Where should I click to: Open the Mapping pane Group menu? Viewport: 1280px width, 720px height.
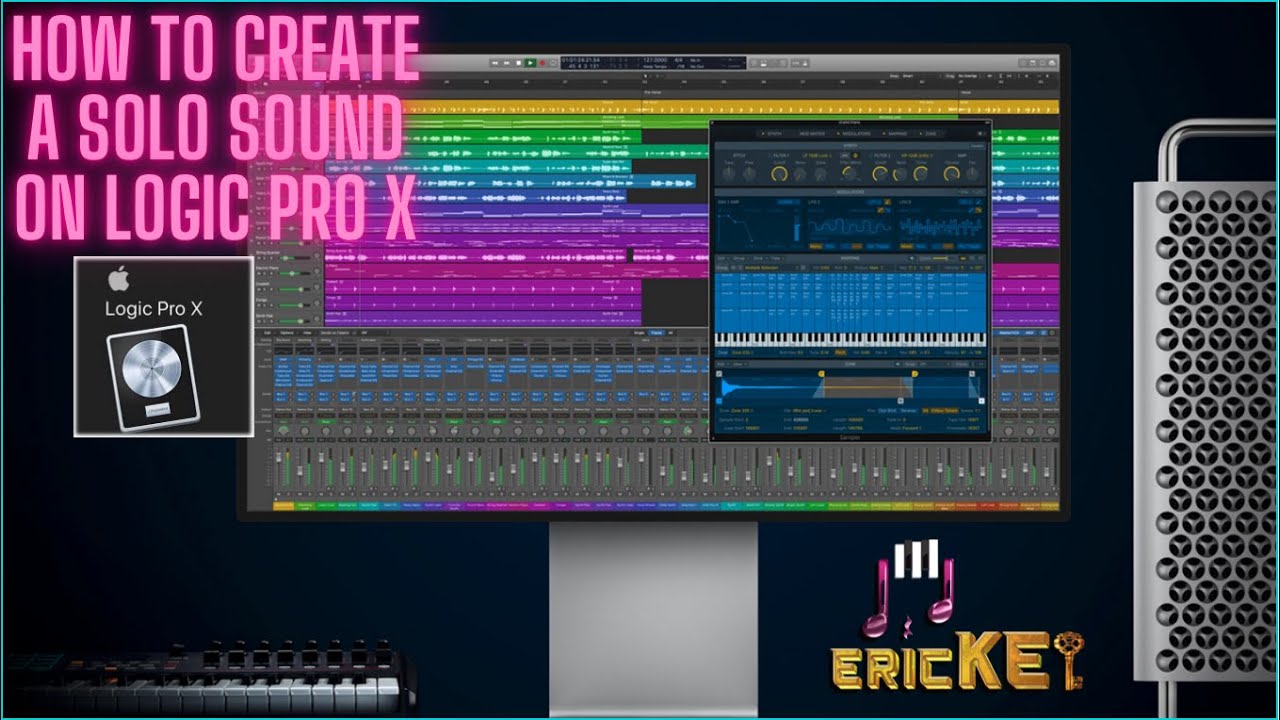(x=741, y=258)
